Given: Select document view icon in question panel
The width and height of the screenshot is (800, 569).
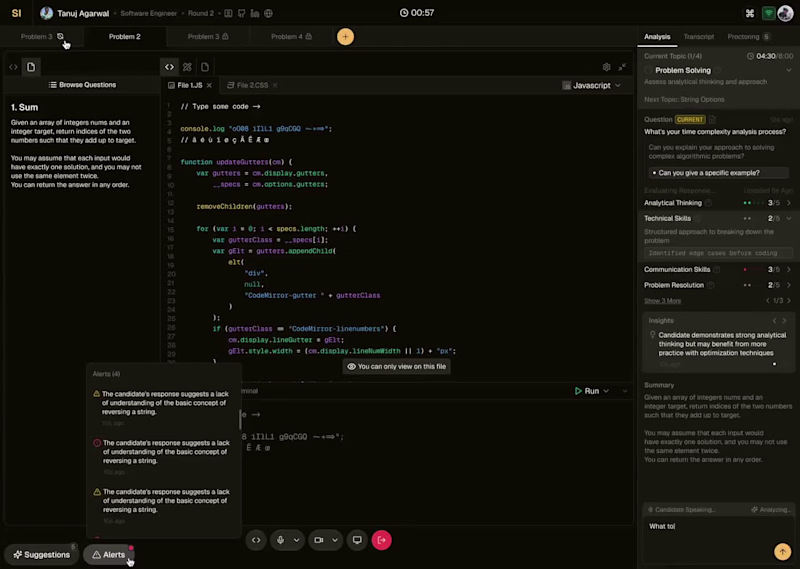Looking at the screenshot, I should point(31,67).
